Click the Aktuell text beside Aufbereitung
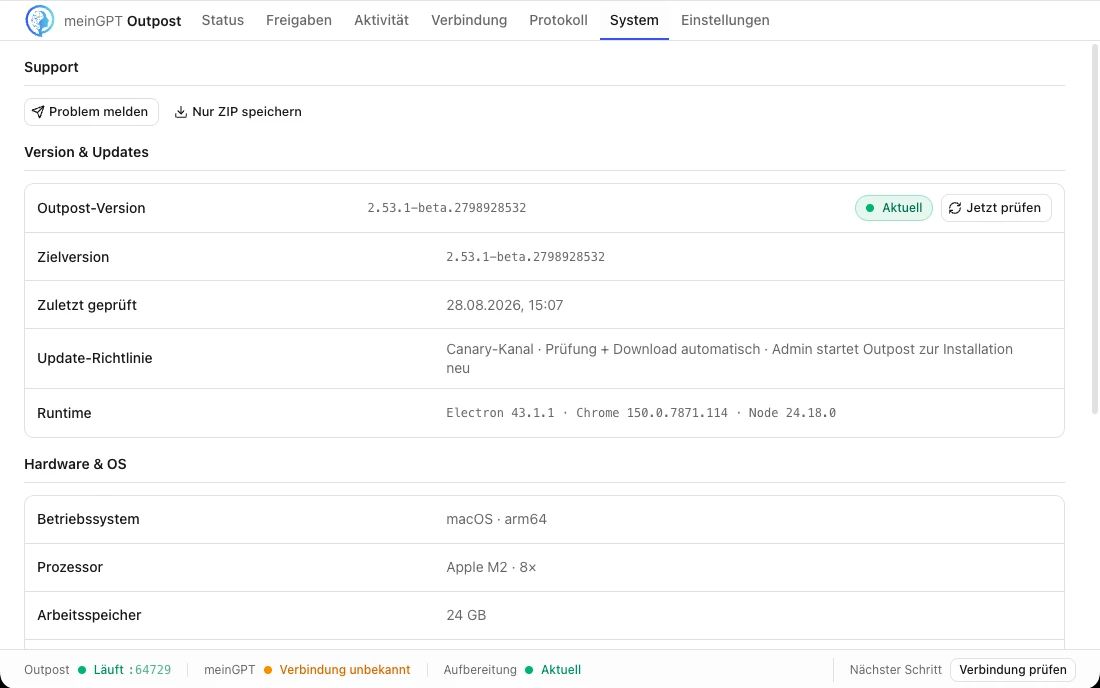 point(561,670)
